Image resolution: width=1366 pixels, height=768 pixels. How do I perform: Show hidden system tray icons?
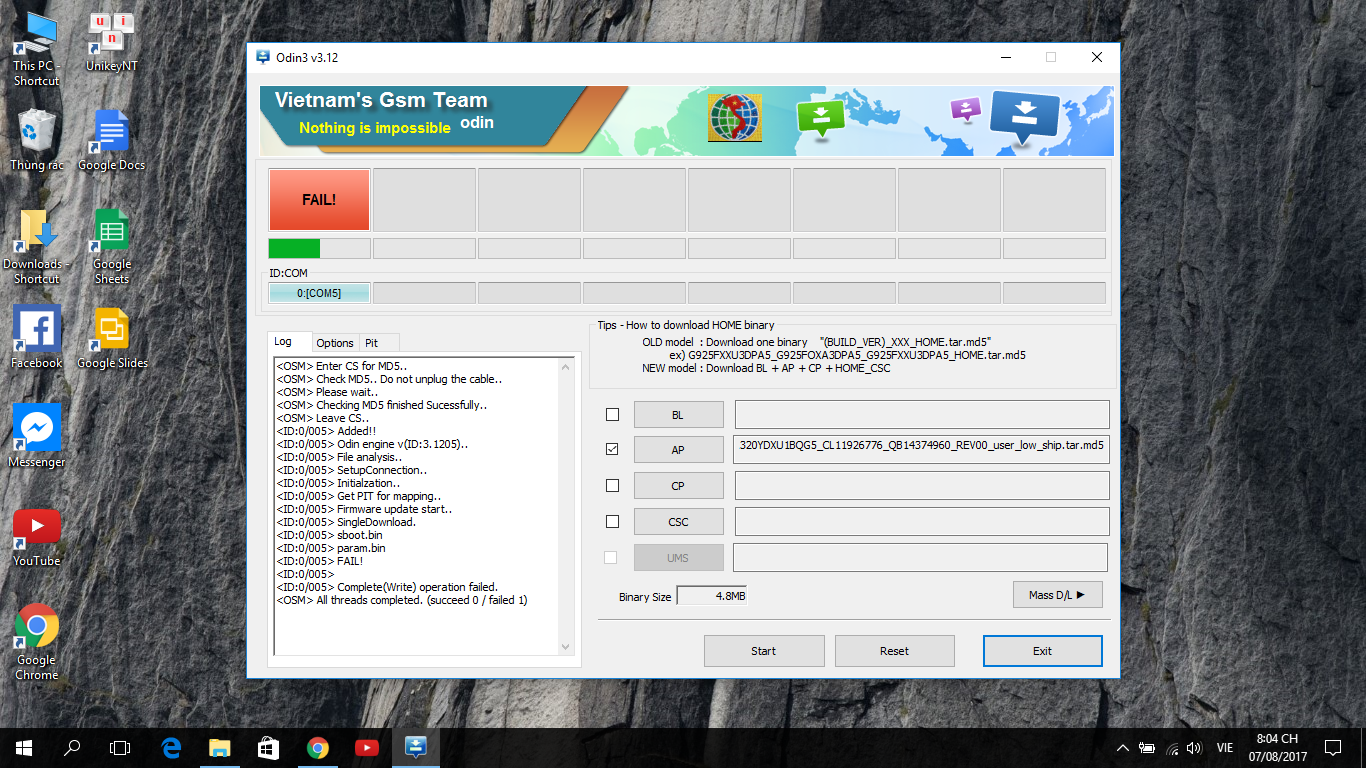(x=1122, y=747)
